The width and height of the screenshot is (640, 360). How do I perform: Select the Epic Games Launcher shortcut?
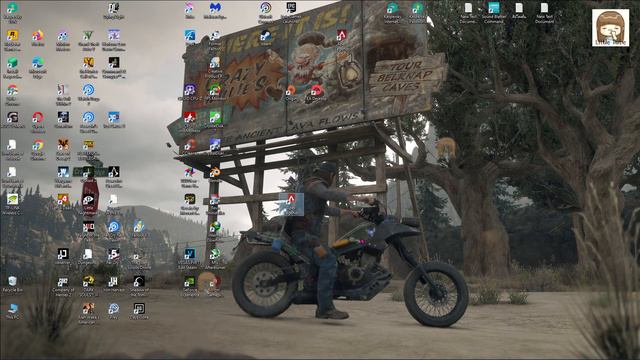coord(291,13)
